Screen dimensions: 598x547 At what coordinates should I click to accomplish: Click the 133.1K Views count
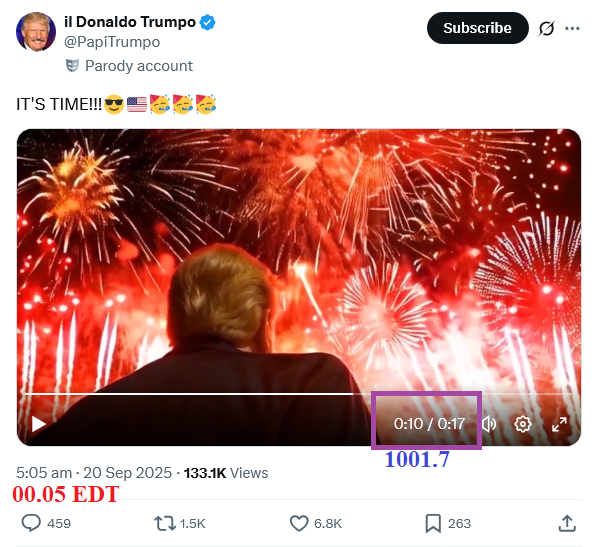(226, 473)
